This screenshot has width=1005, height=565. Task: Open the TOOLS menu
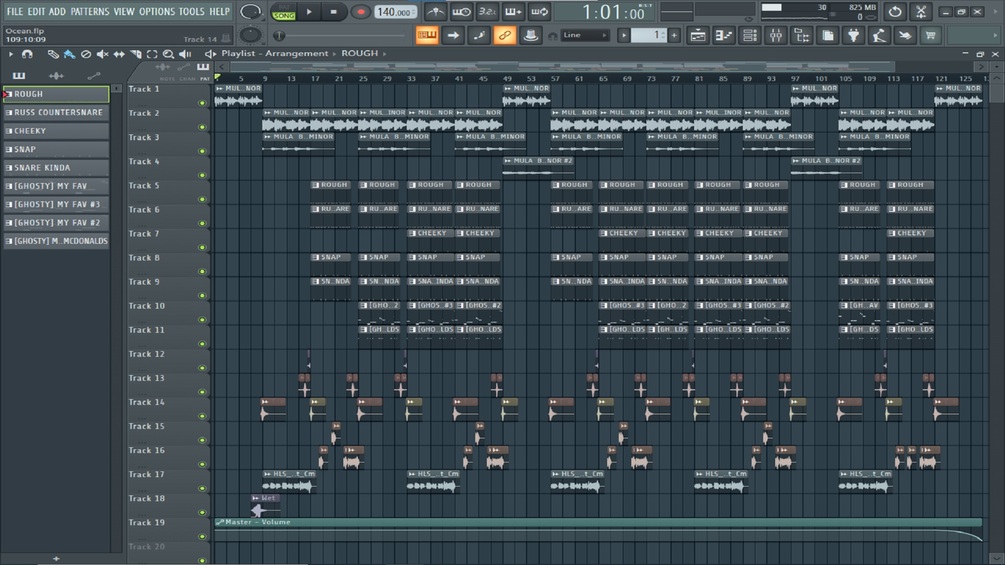tap(192, 12)
